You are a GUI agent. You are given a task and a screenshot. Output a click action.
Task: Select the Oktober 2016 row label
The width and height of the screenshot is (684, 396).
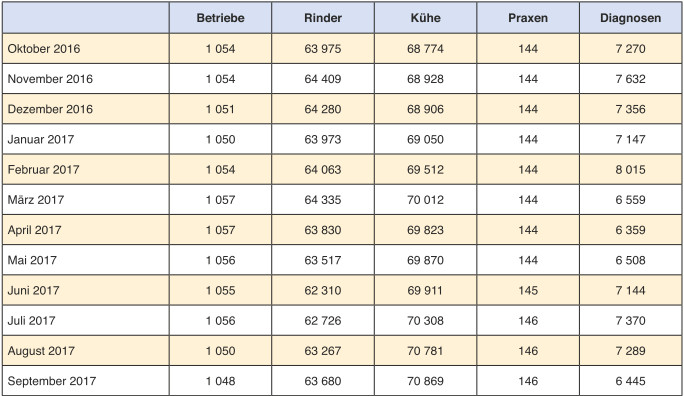(44, 48)
